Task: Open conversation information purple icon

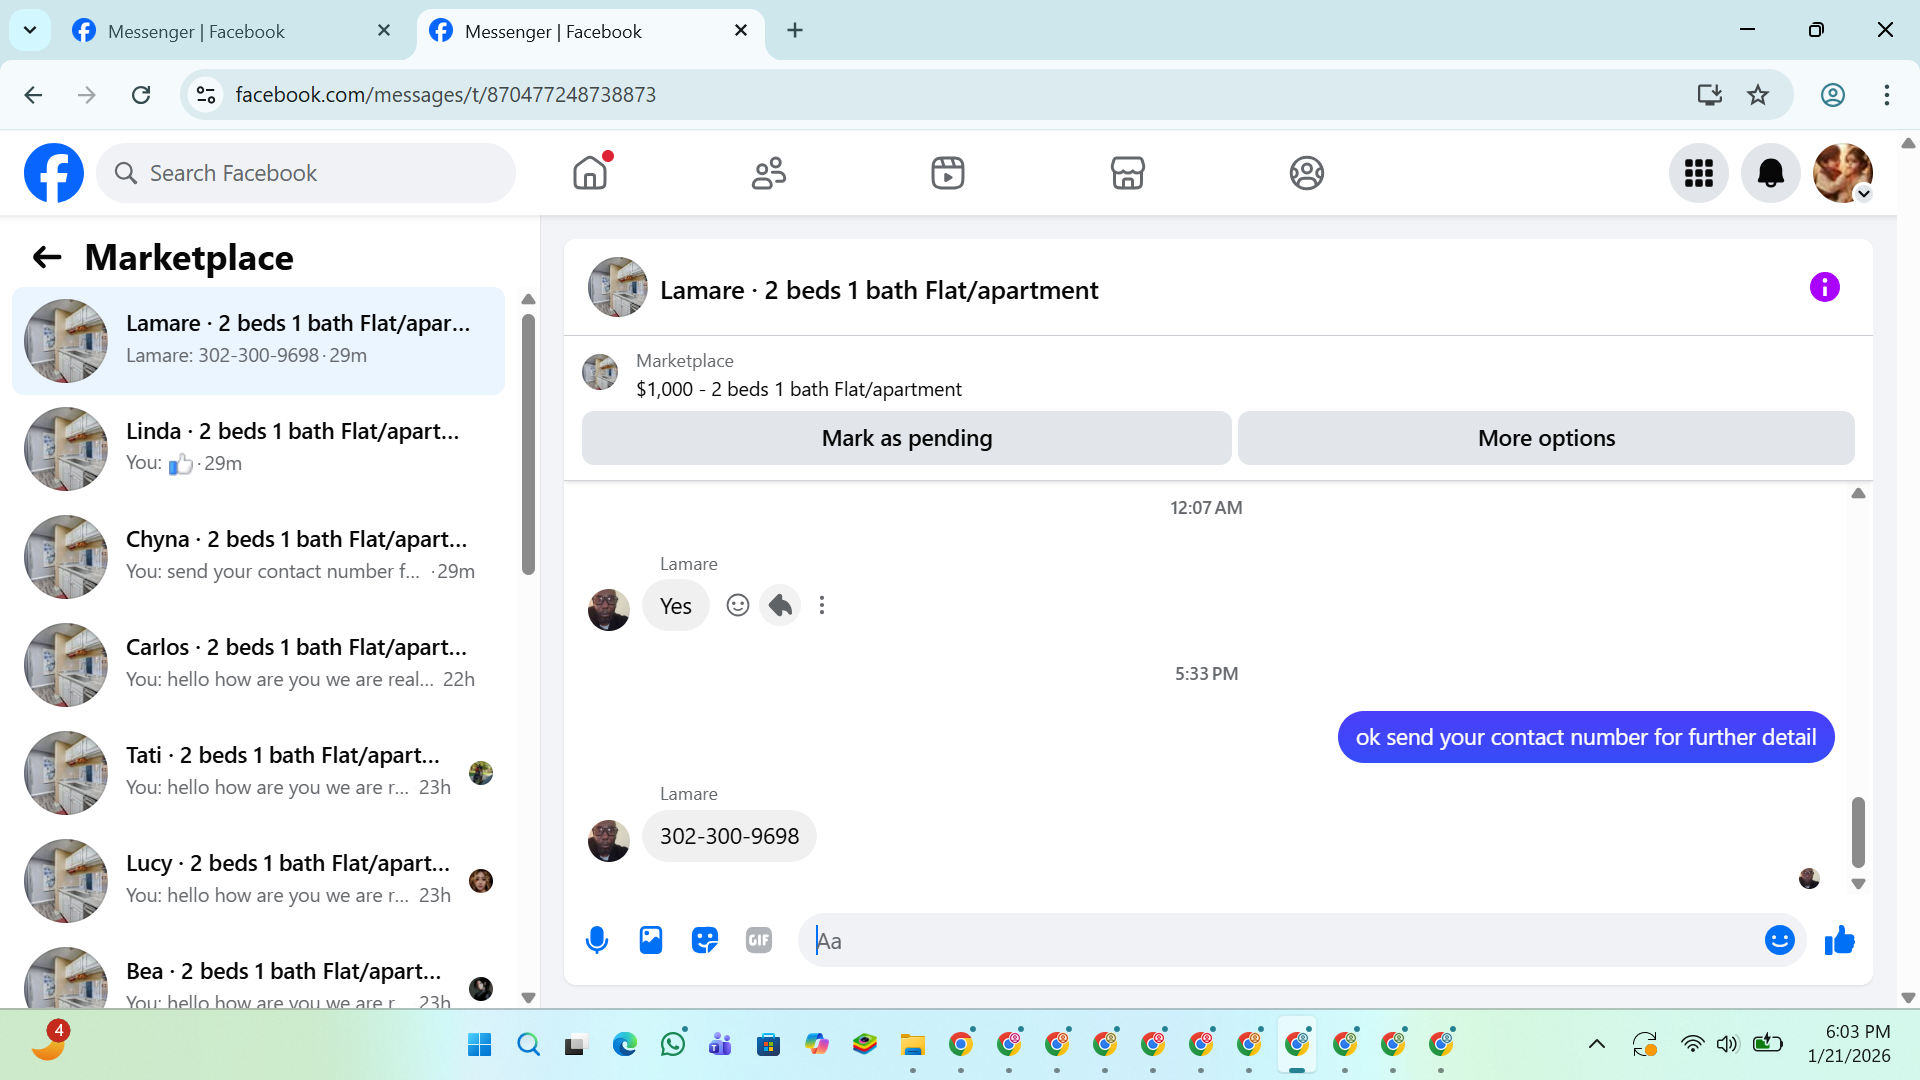Action: point(1824,288)
